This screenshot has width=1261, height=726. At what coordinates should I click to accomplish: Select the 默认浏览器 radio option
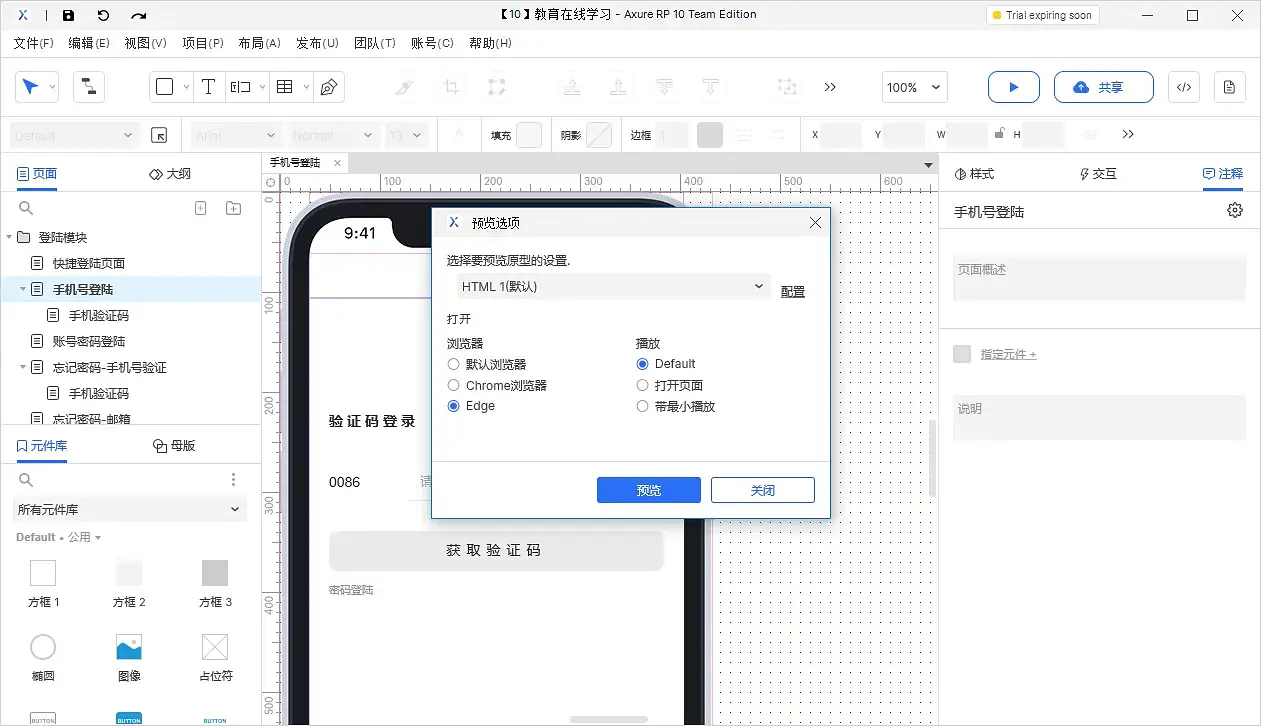452,364
